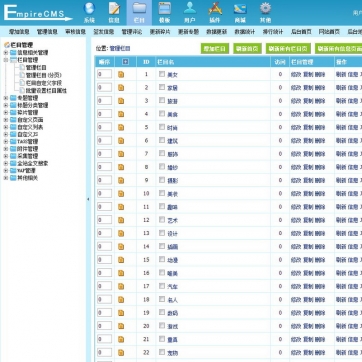Click orange page icon in row ID 12
The height and width of the screenshot is (362, 362).
point(121,220)
